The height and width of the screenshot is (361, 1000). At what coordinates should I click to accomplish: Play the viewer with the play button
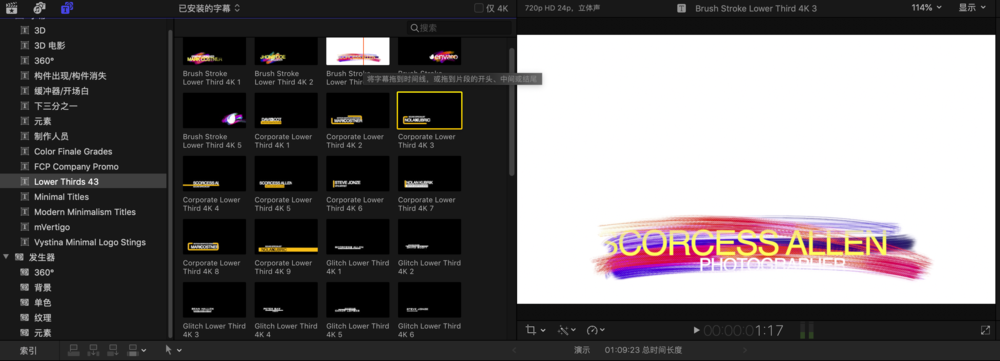click(x=696, y=330)
